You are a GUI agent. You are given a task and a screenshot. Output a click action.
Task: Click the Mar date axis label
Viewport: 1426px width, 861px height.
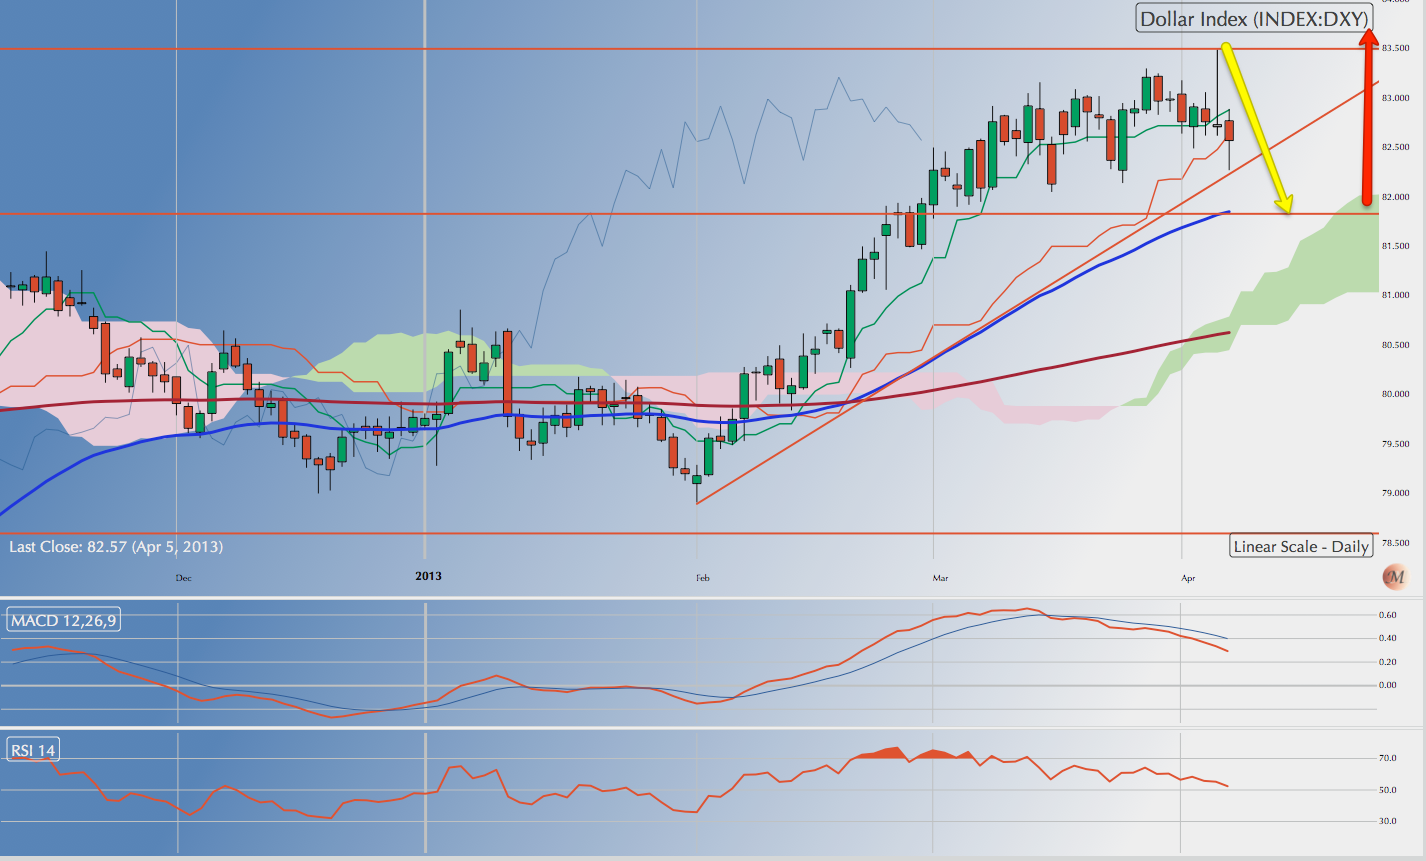click(940, 578)
